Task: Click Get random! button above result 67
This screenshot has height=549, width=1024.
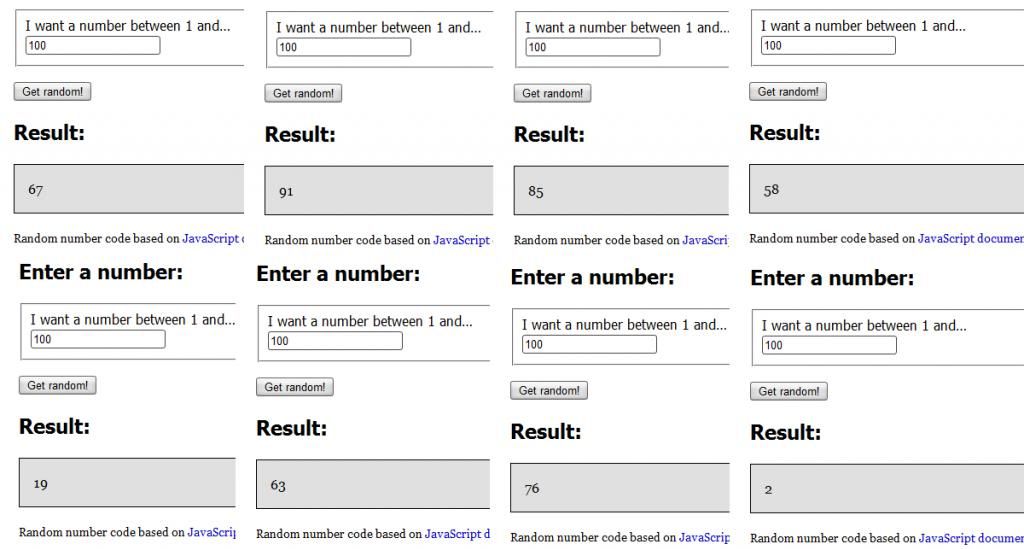Action: 52,92
